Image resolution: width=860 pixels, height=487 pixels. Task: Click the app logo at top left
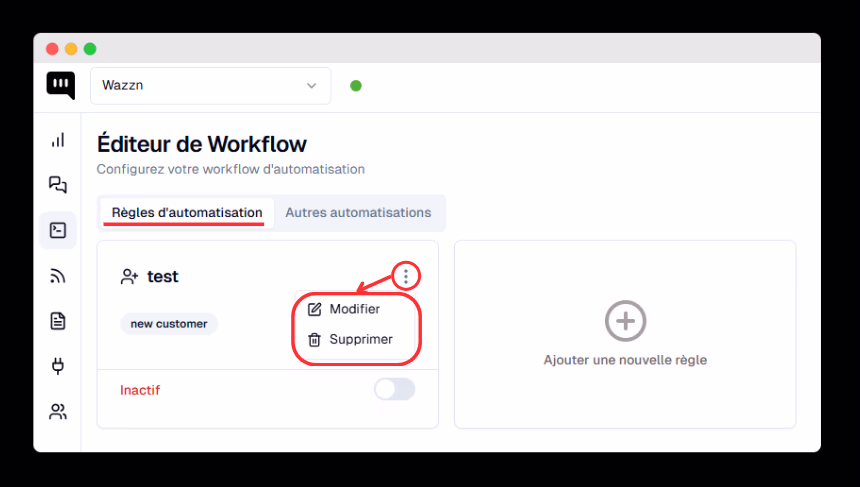pyautogui.click(x=60, y=86)
